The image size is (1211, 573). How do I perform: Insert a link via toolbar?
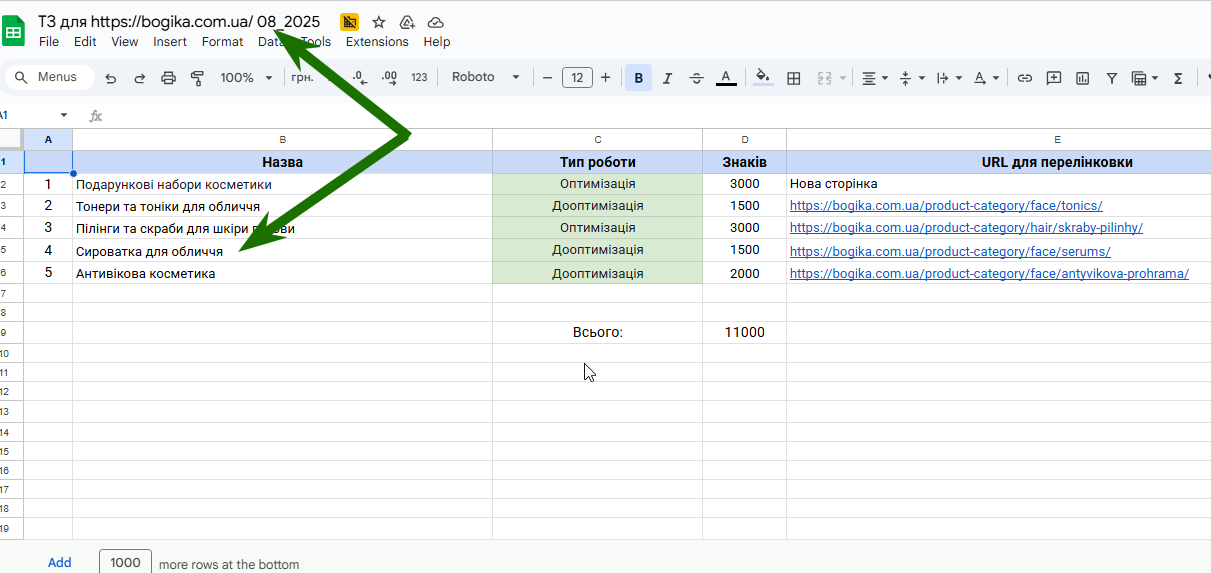[x=1025, y=78]
